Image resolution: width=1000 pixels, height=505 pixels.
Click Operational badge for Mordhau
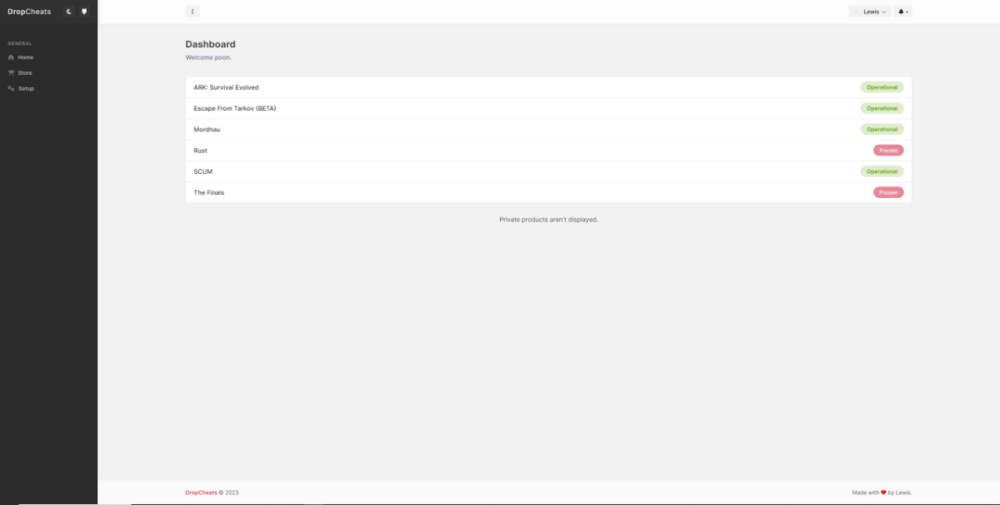(882, 129)
